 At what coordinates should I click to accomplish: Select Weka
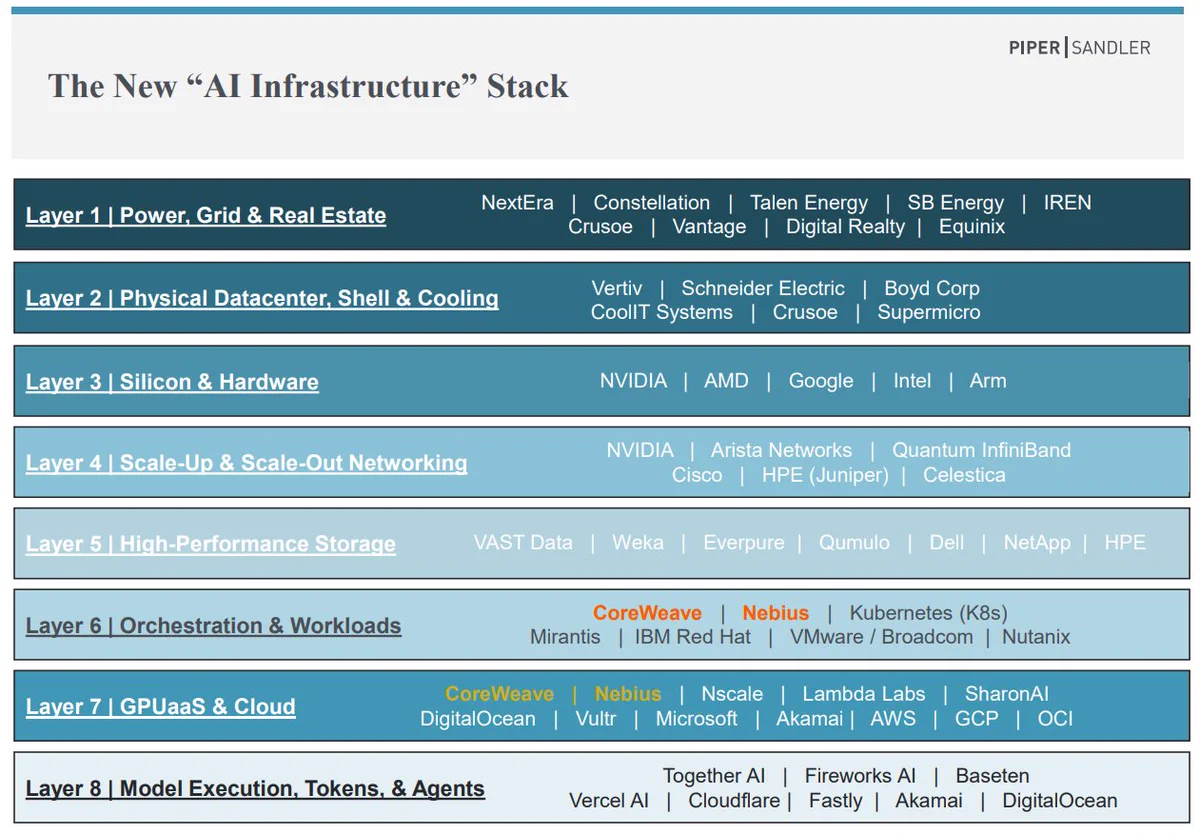(x=638, y=543)
